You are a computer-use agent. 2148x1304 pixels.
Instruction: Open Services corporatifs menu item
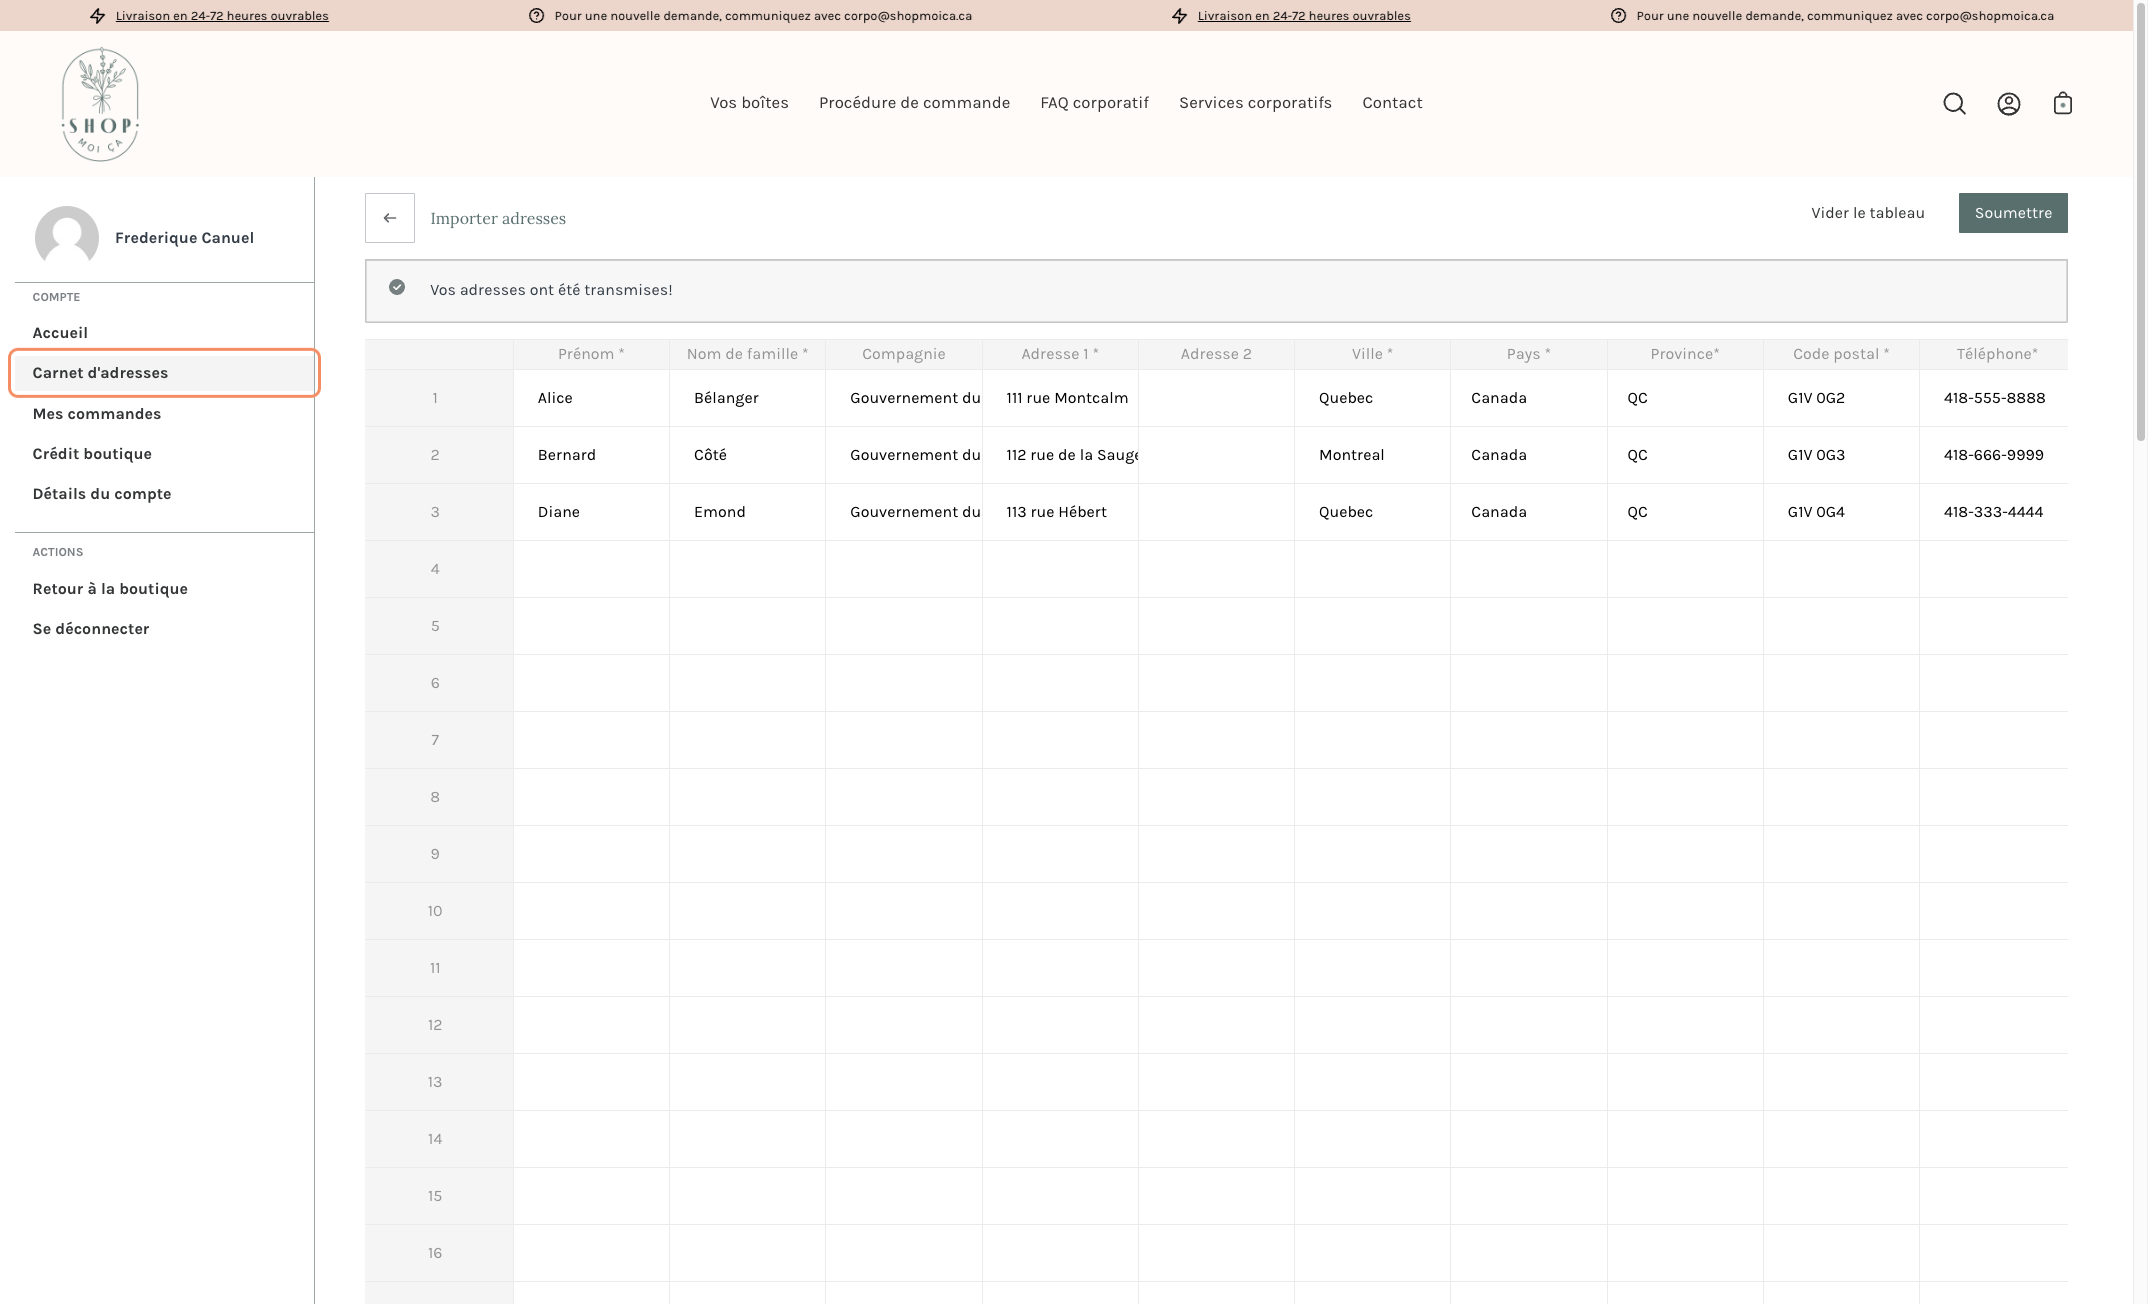(1255, 103)
